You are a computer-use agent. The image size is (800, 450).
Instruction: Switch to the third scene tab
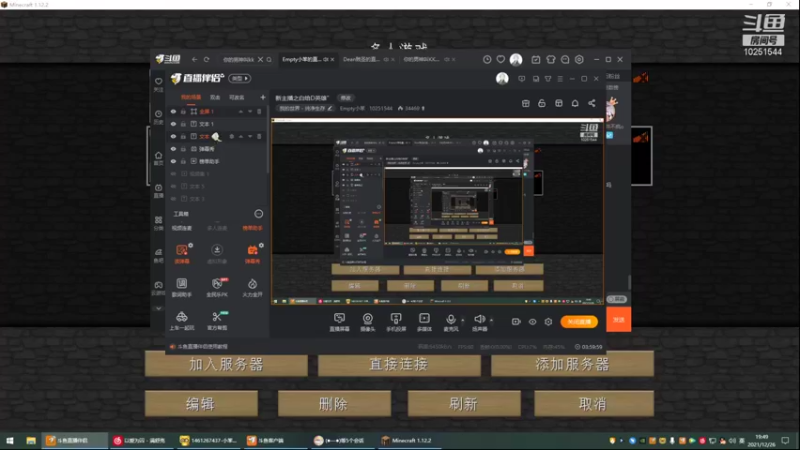[x=236, y=97]
